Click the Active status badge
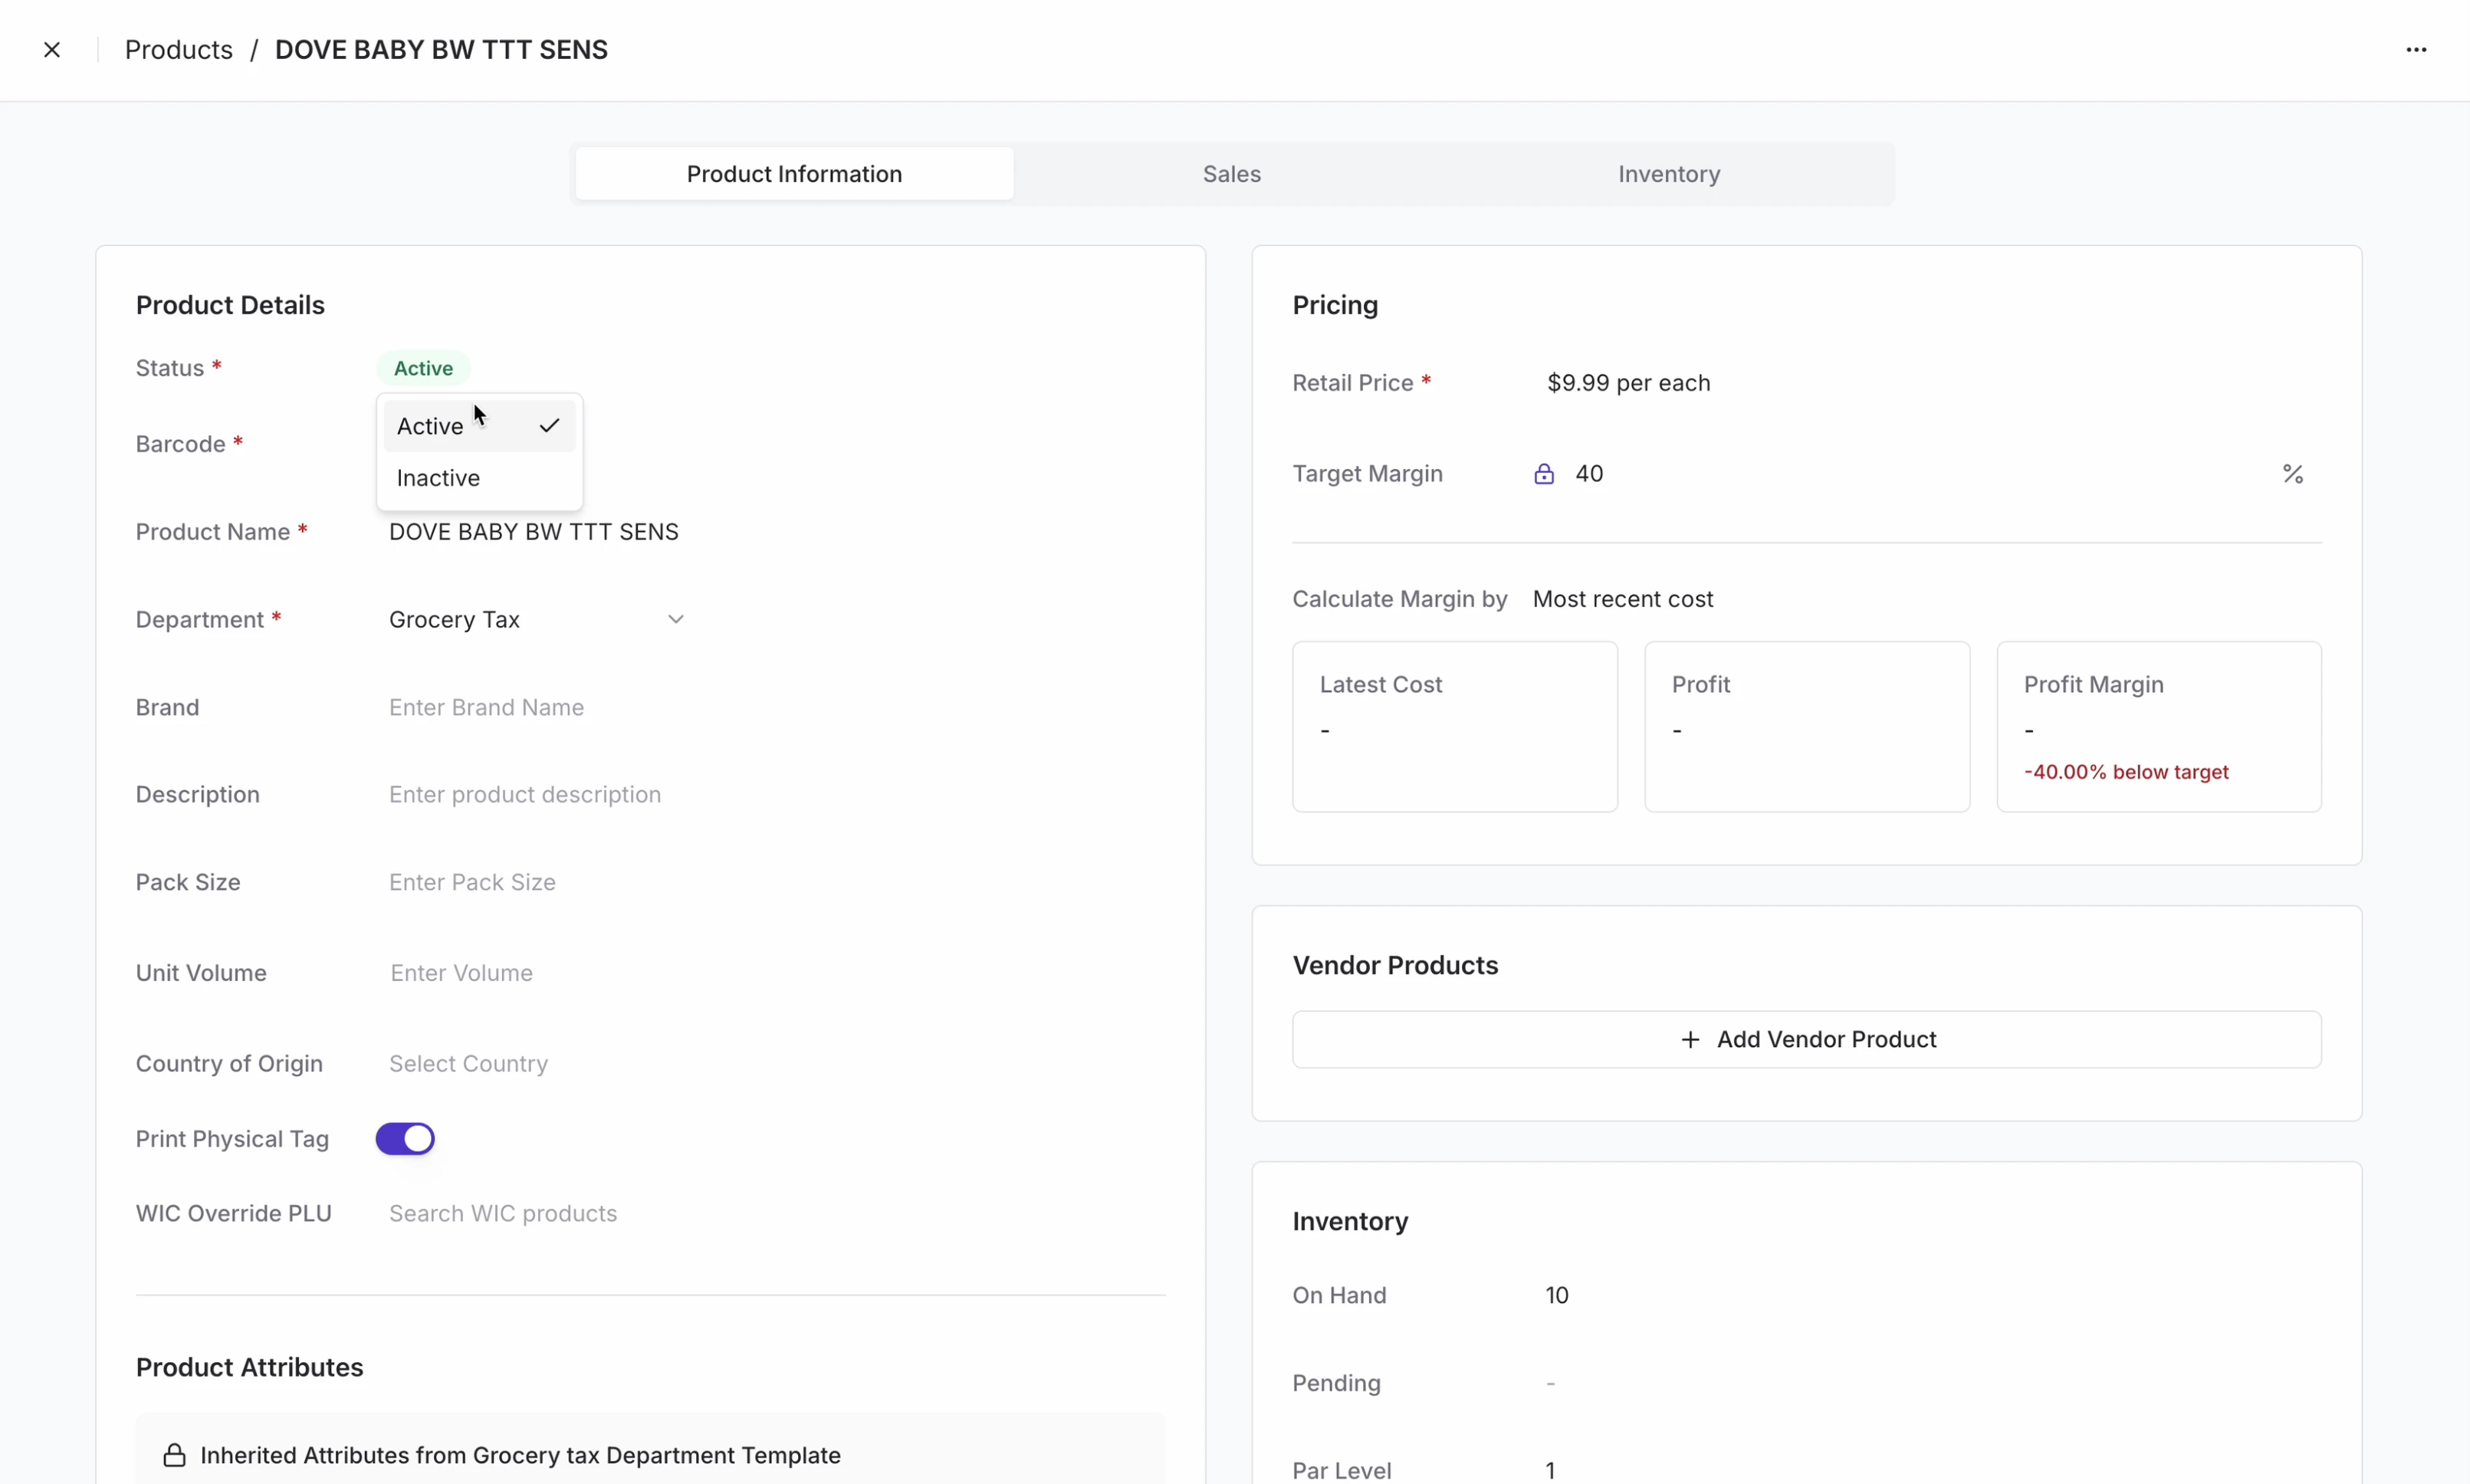The width and height of the screenshot is (2470, 1484). click(x=423, y=368)
